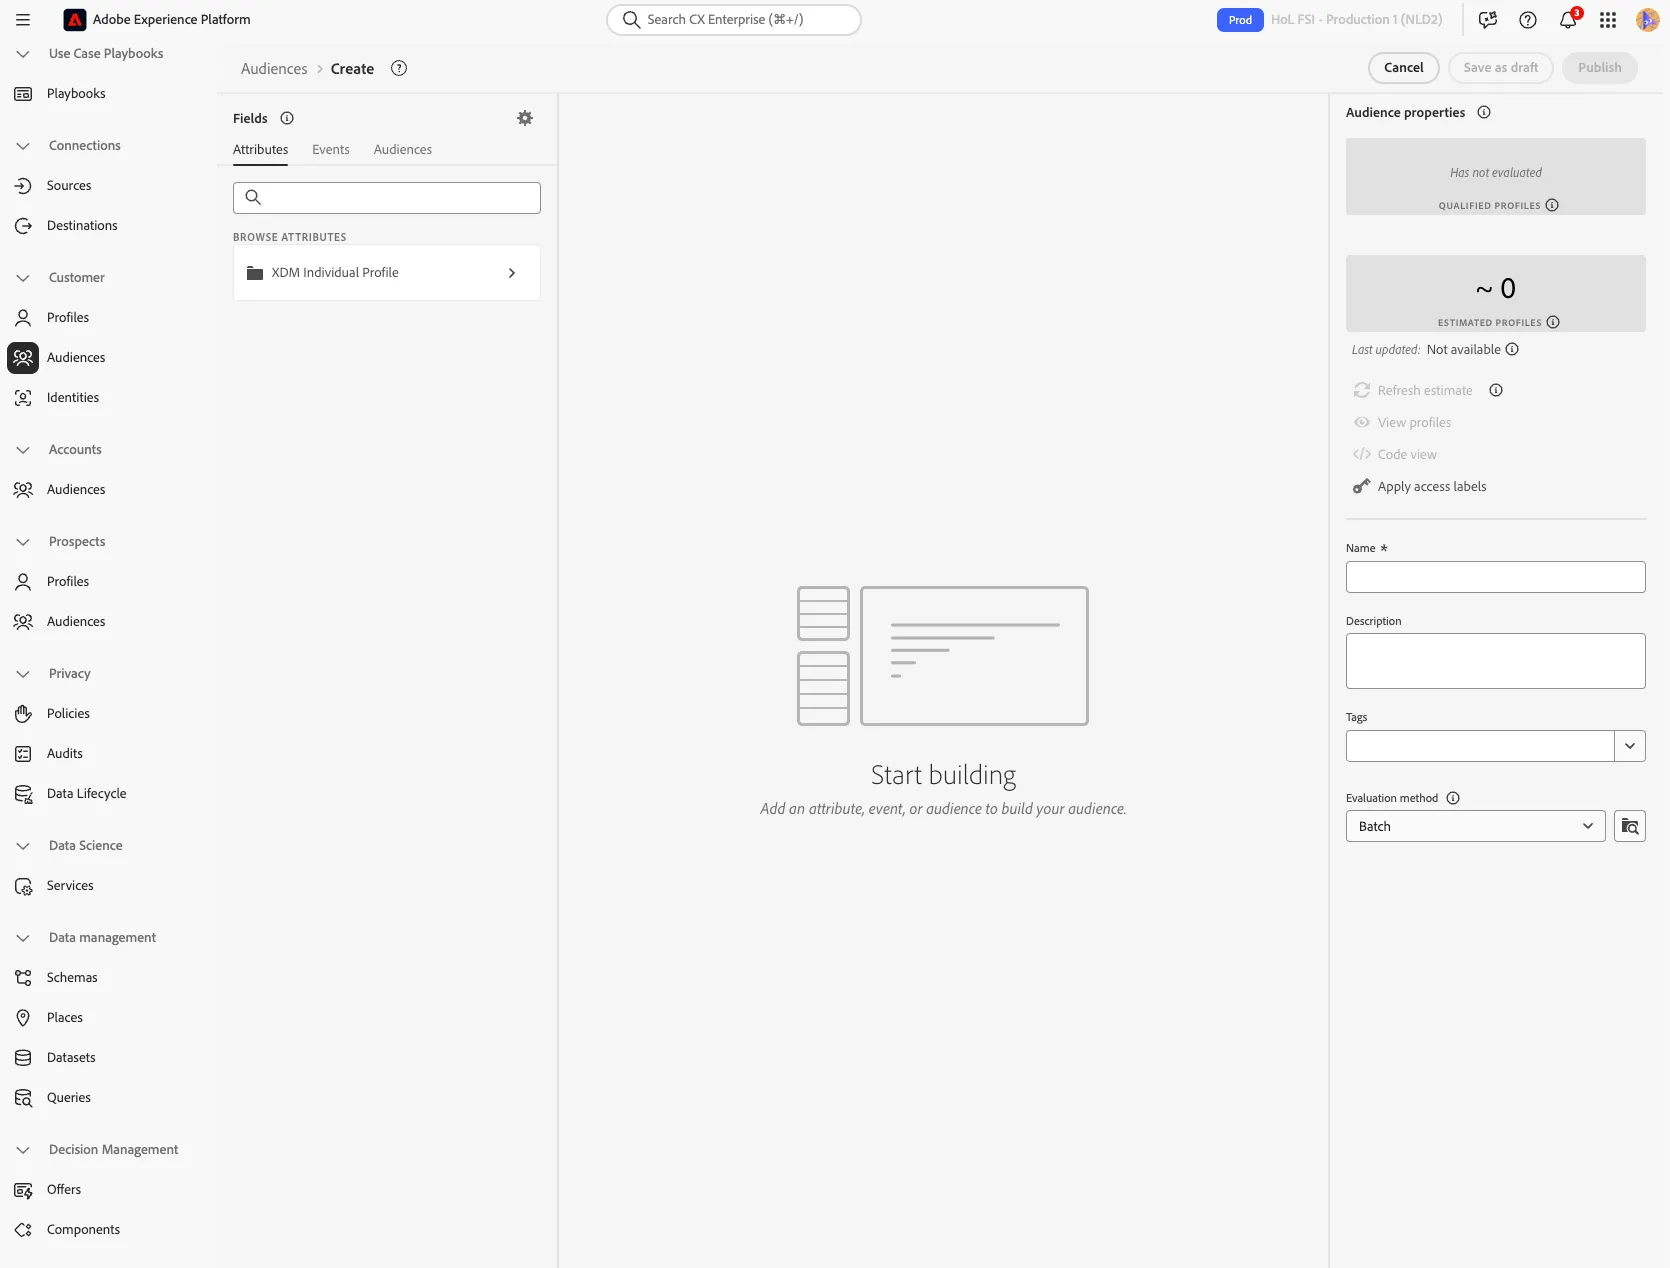Click Last updated info icon
The image size is (1670, 1268).
coord(1512,349)
